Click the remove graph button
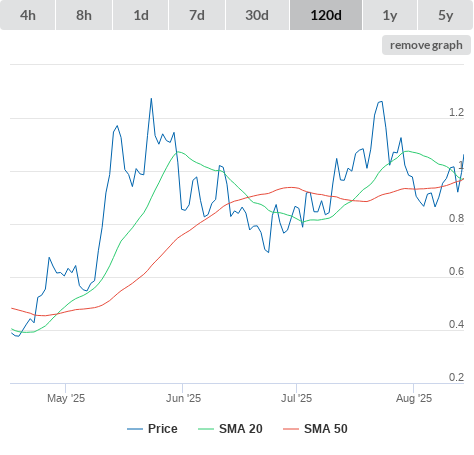Image resolution: width=474 pixels, height=455 pixels. click(426, 45)
